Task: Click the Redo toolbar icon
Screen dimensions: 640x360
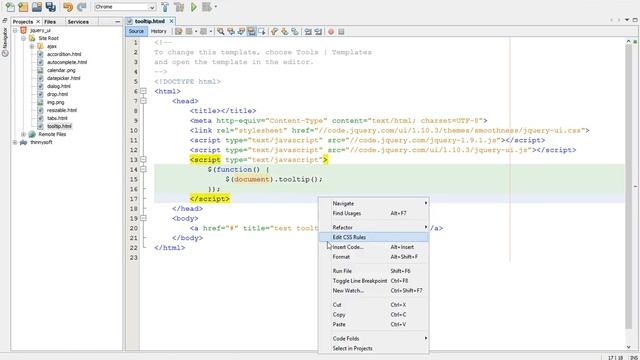Action: point(82,7)
